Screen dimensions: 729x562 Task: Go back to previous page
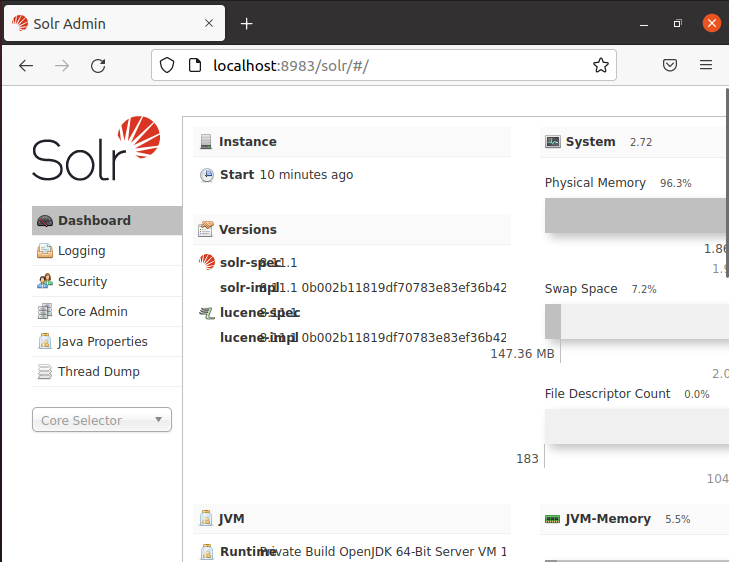coord(26,66)
